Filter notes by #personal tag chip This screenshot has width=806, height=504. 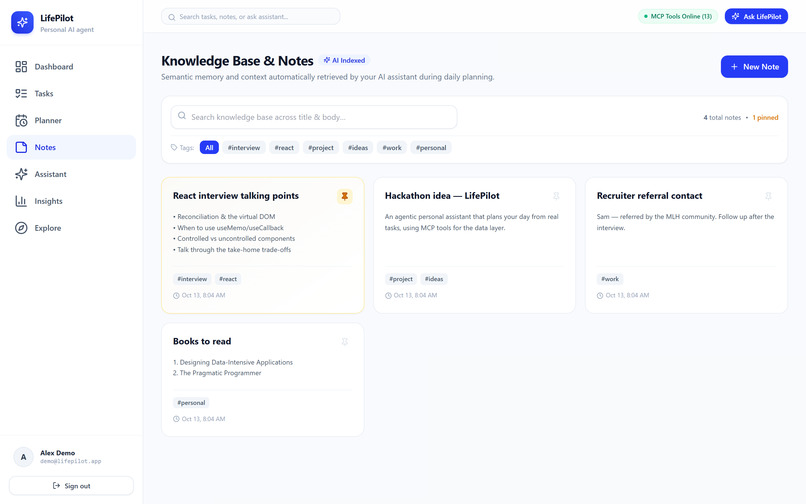point(431,148)
